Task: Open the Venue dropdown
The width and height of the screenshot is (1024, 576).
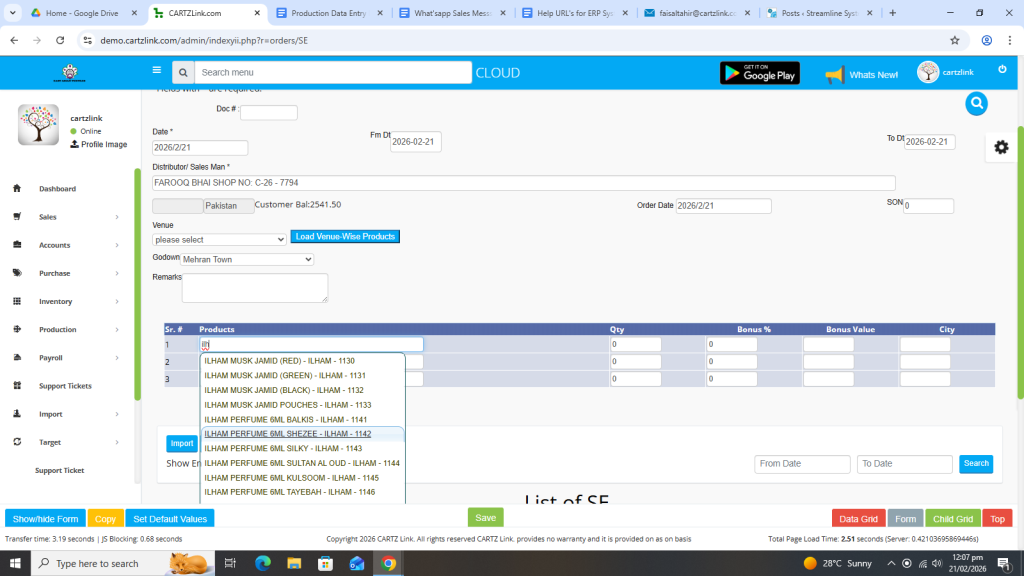Action: [x=219, y=240]
